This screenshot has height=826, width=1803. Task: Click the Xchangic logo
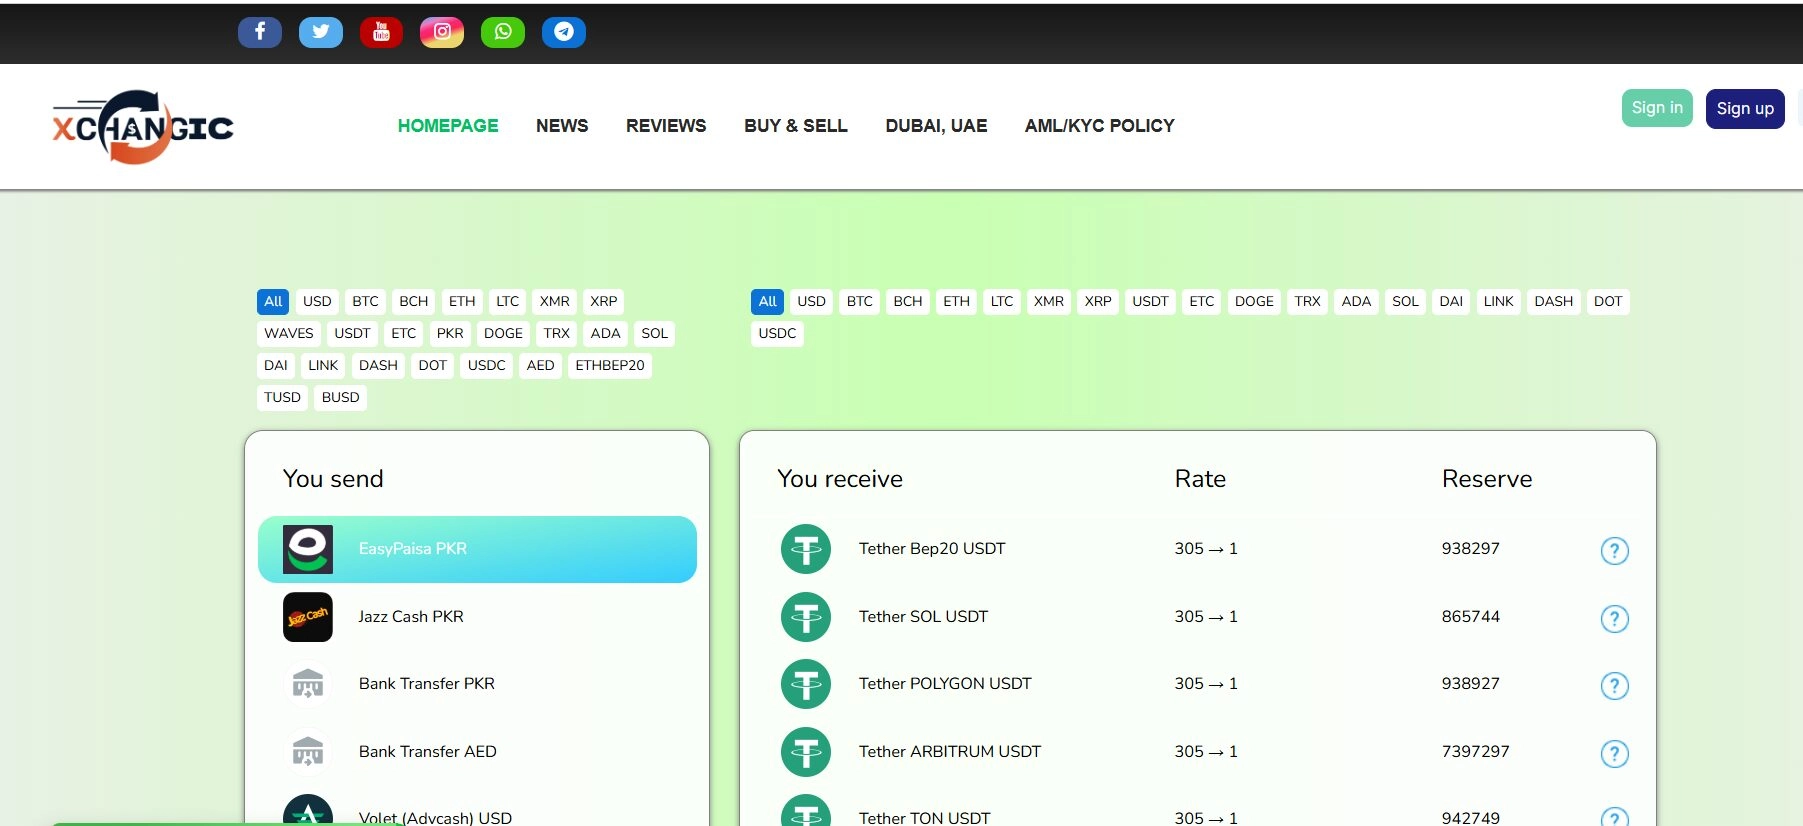pos(143,127)
